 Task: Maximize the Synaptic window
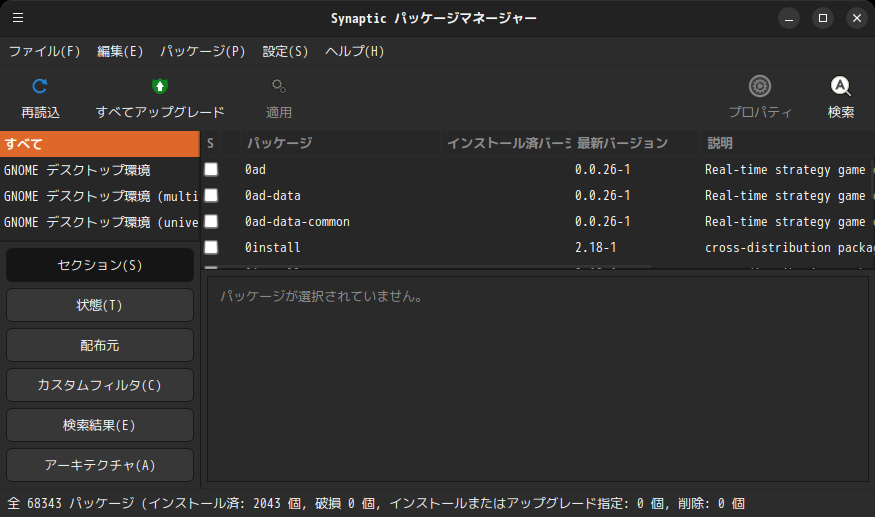823,18
